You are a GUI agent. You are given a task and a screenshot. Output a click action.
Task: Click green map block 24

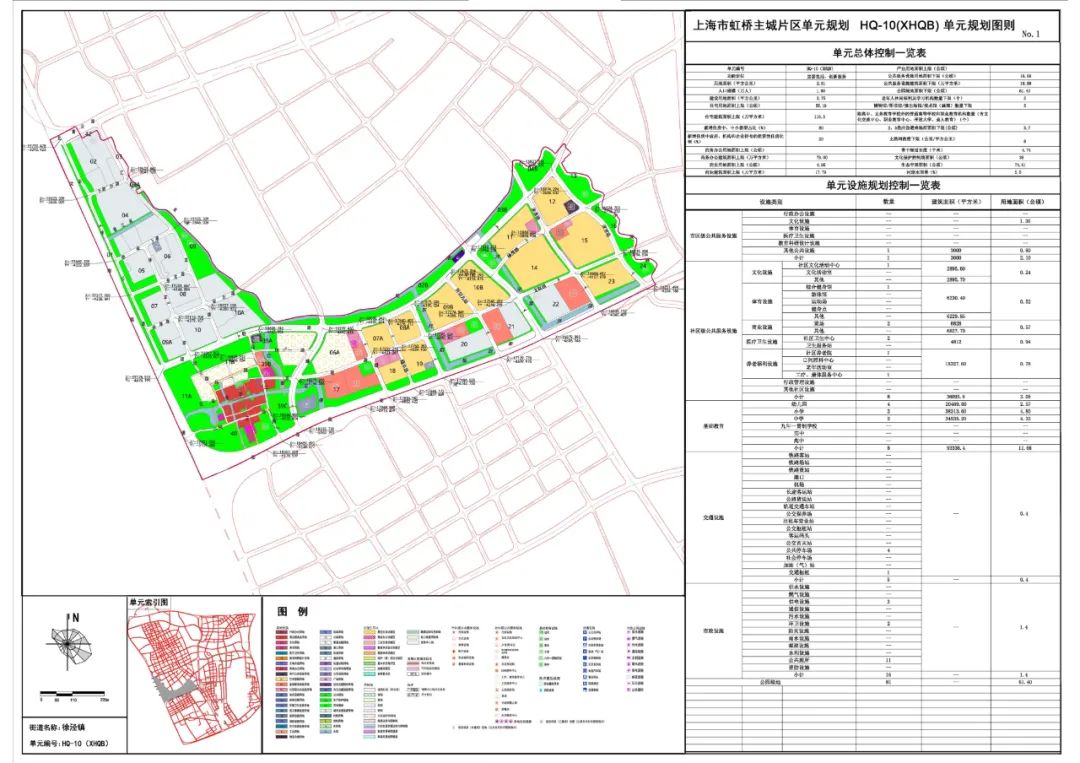coord(643,266)
